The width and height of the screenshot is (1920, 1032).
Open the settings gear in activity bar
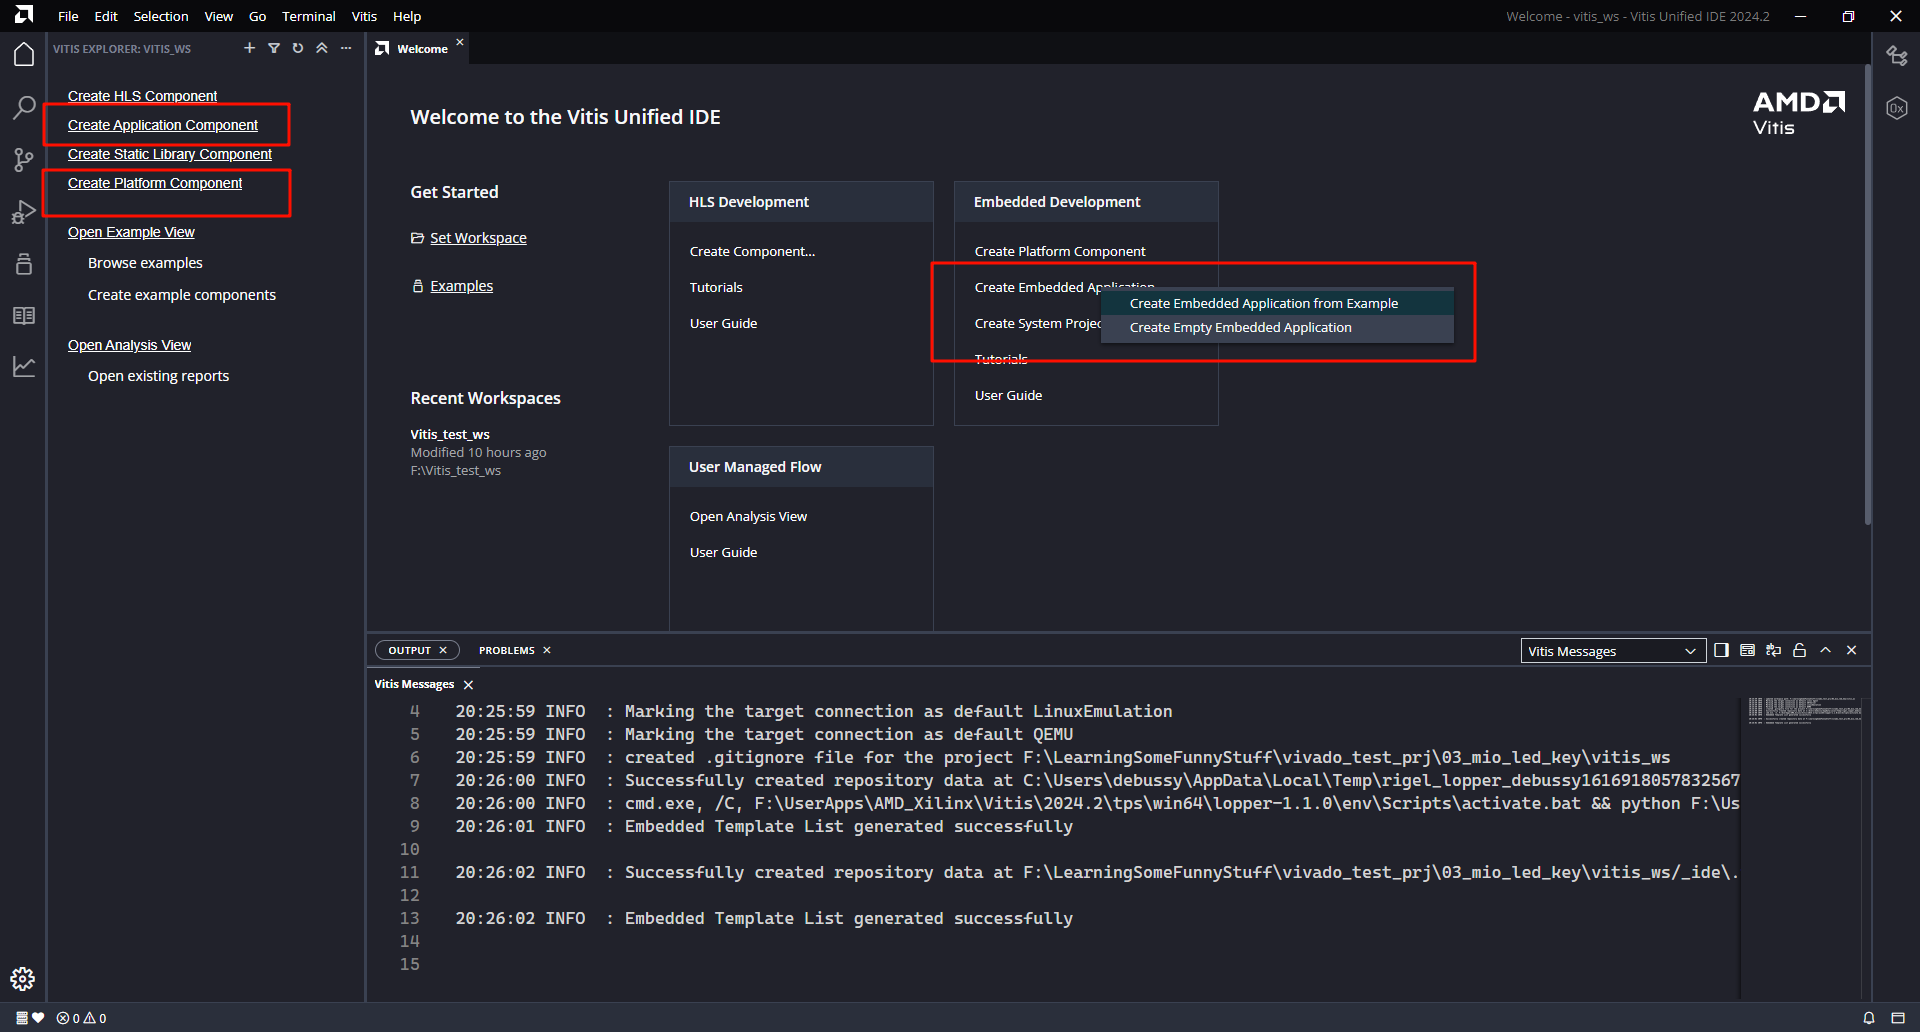coord(23,979)
